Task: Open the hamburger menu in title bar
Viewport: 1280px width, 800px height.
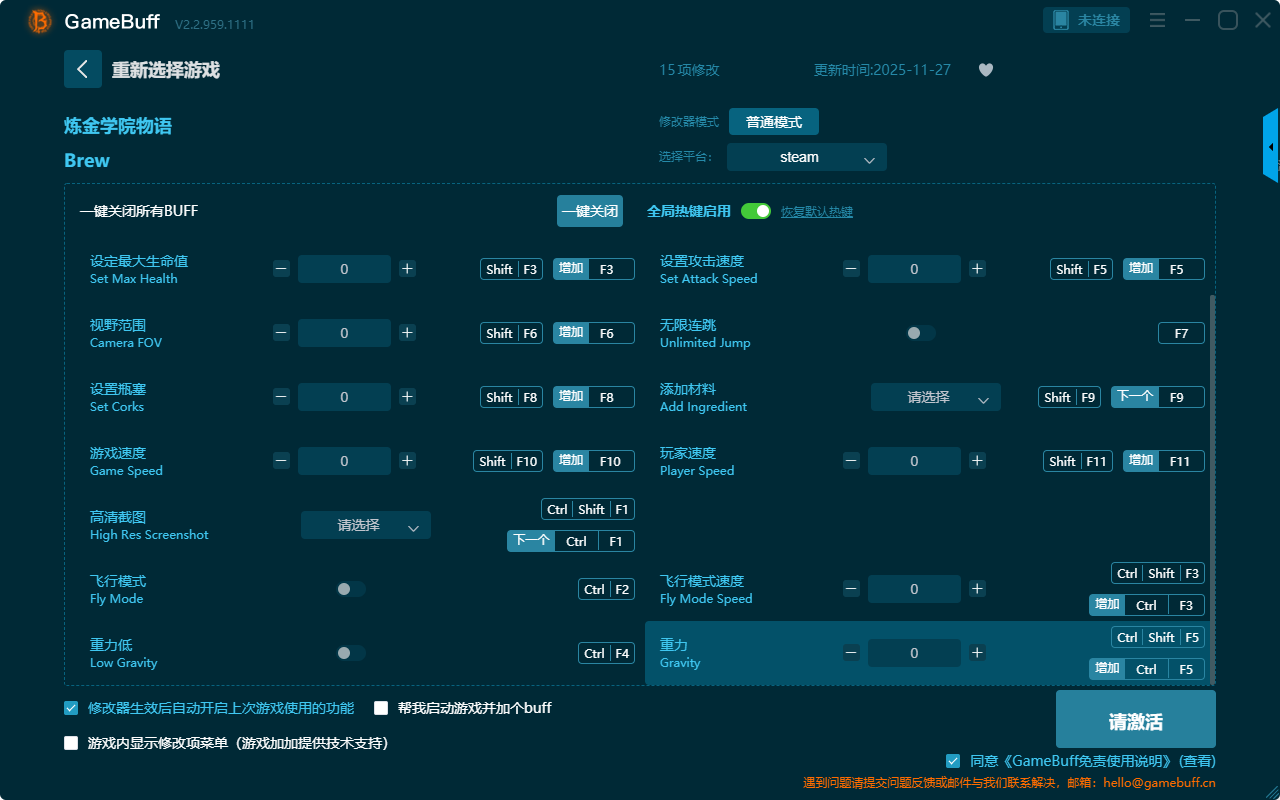Action: [1157, 20]
